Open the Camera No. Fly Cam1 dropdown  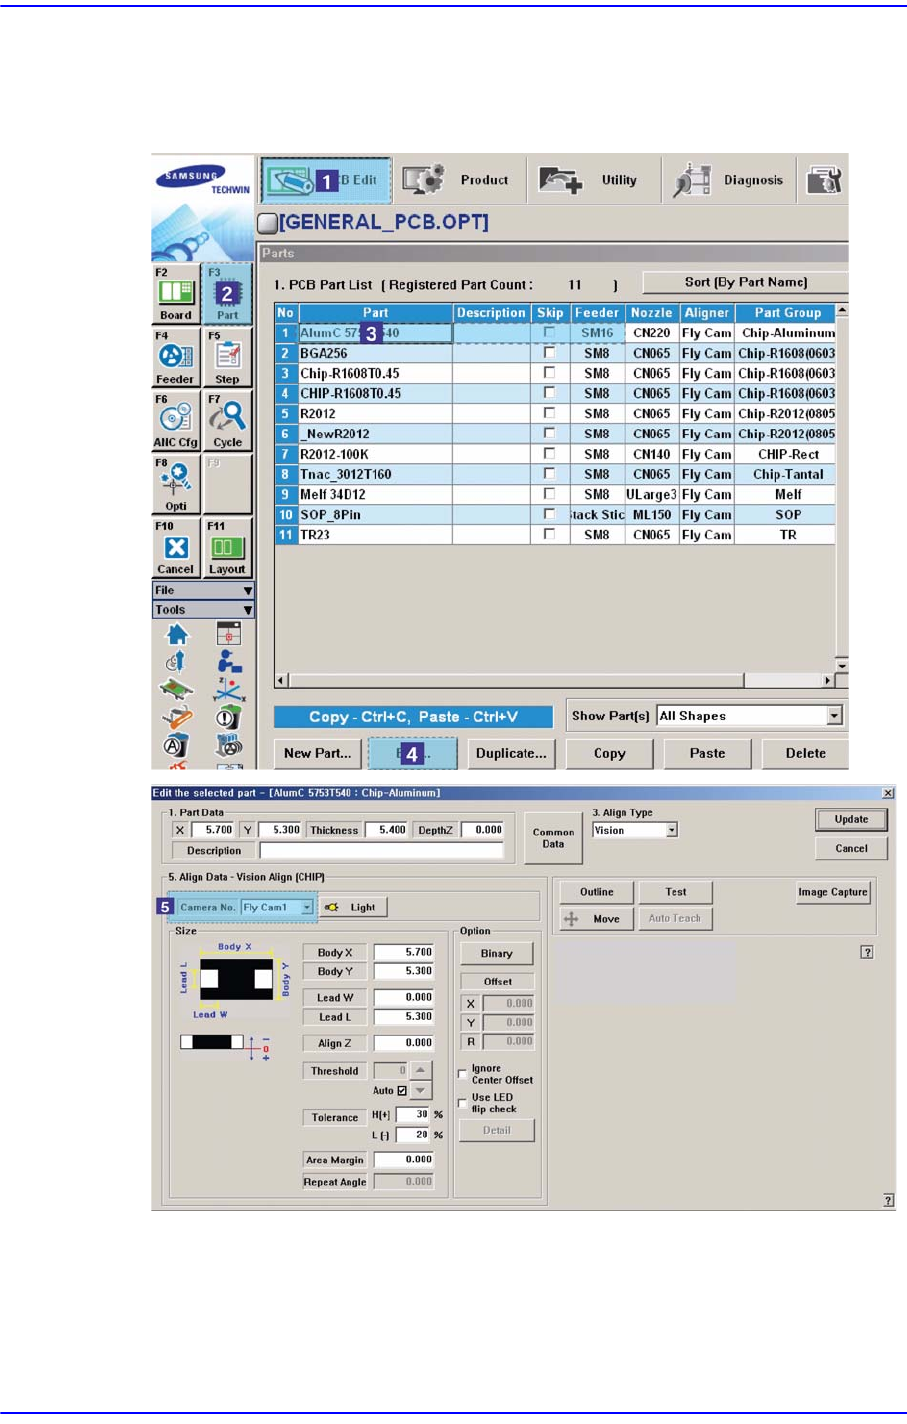coord(306,907)
